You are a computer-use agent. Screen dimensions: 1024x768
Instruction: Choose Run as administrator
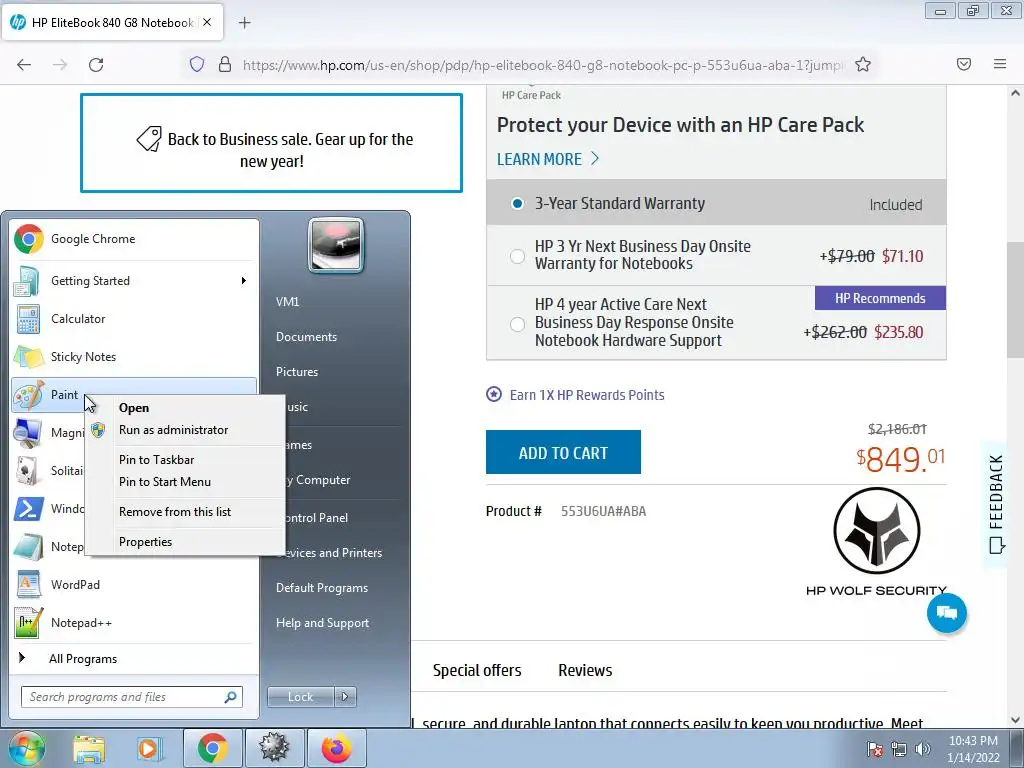tap(174, 430)
